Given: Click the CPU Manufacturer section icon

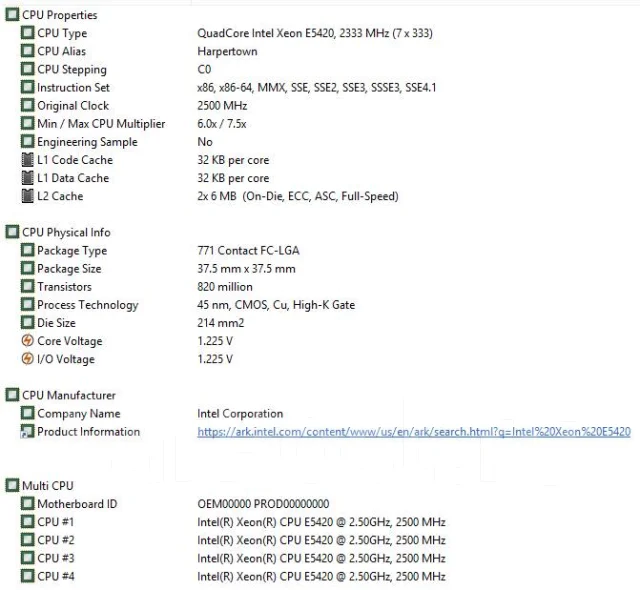Looking at the screenshot, I should 12,395.
